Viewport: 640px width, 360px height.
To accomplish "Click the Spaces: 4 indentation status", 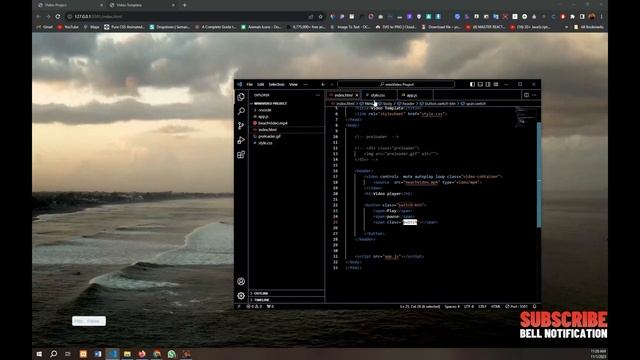I will pyautogui.click(x=452, y=306).
